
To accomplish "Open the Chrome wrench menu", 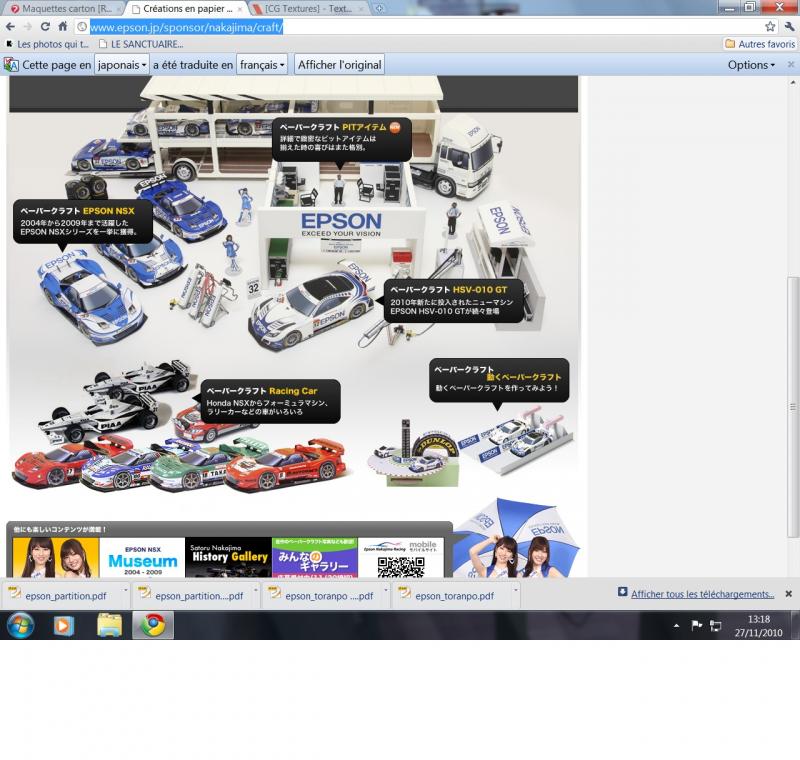I will point(789,27).
